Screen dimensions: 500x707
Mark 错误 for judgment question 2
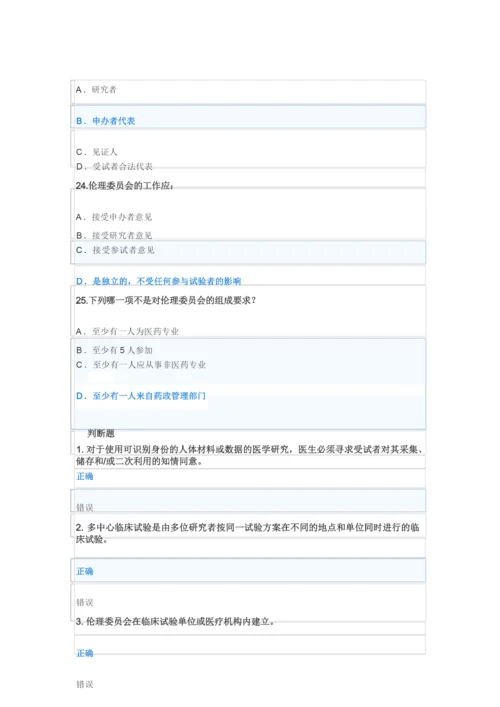coord(85,602)
